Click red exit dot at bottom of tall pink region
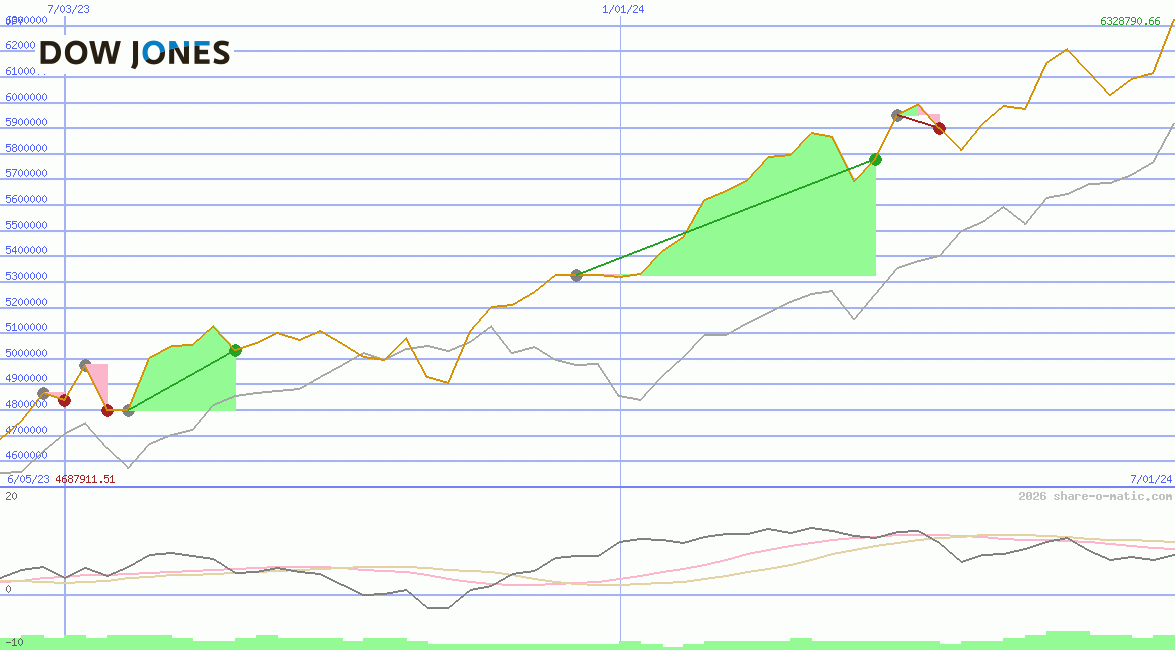Screen dimensions: 1175x650 point(107,410)
